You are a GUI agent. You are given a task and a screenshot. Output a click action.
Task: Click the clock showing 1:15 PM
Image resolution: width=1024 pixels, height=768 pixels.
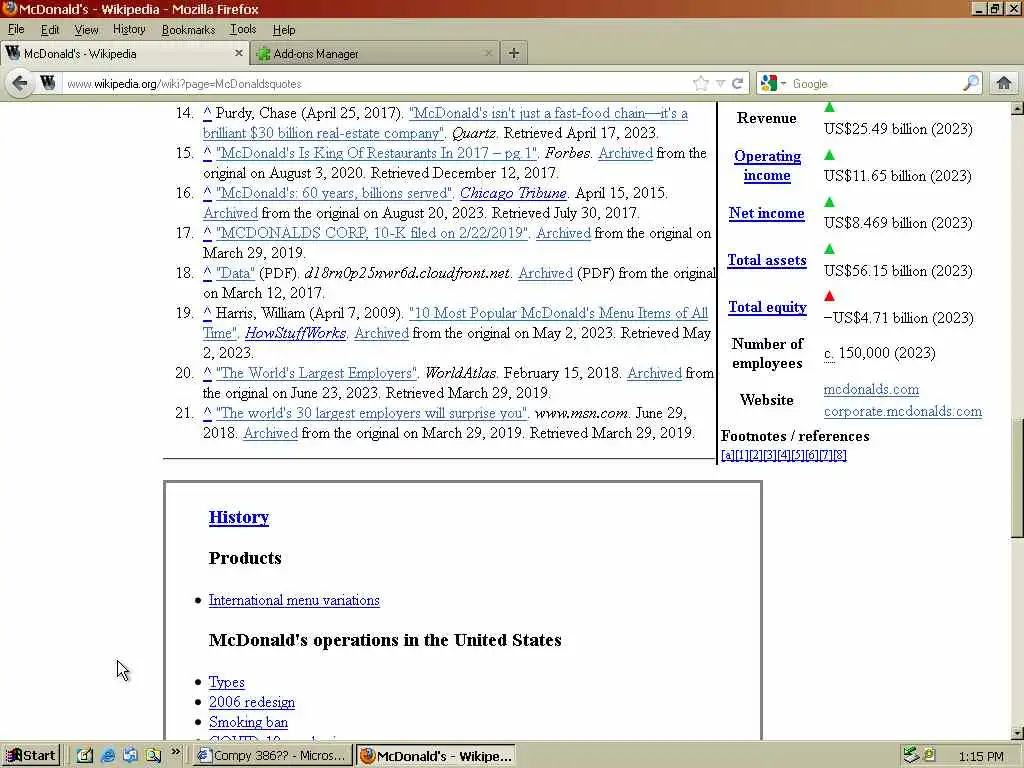coord(982,756)
